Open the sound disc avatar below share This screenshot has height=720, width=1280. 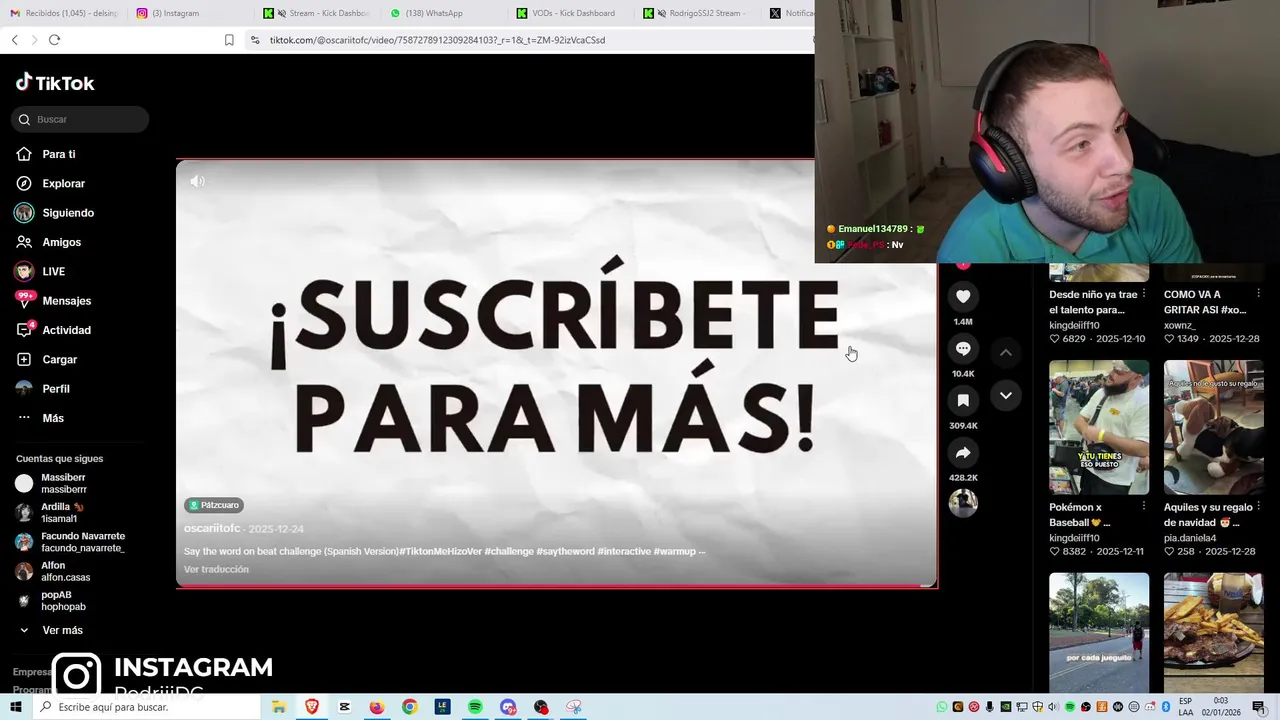tap(963, 503)
